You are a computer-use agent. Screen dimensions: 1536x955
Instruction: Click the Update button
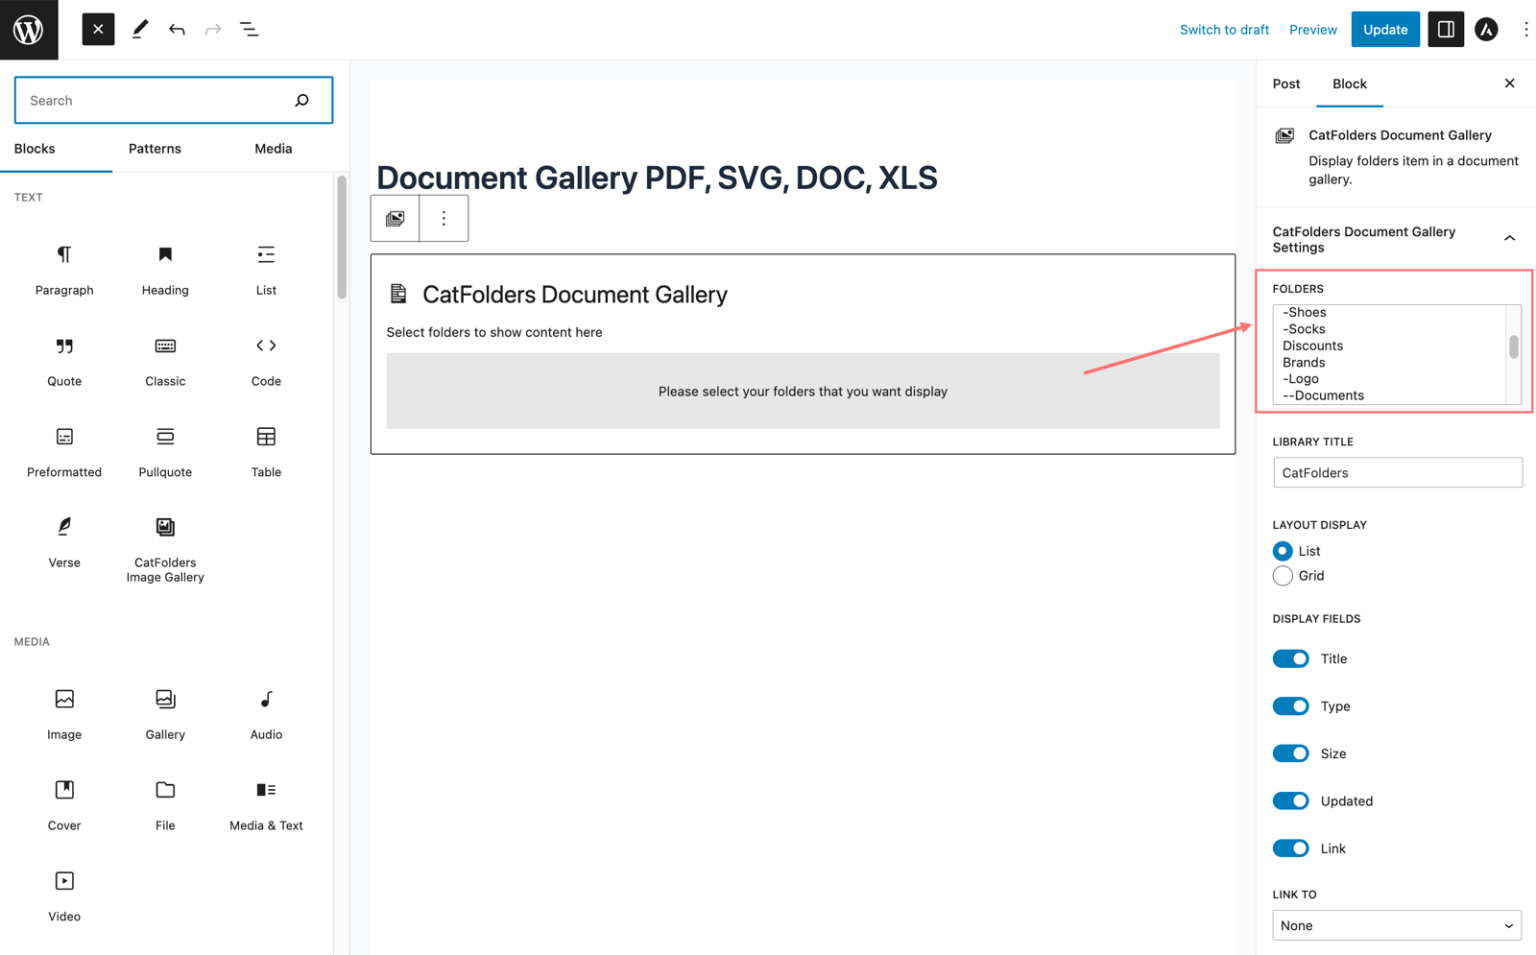[1385, 29]
